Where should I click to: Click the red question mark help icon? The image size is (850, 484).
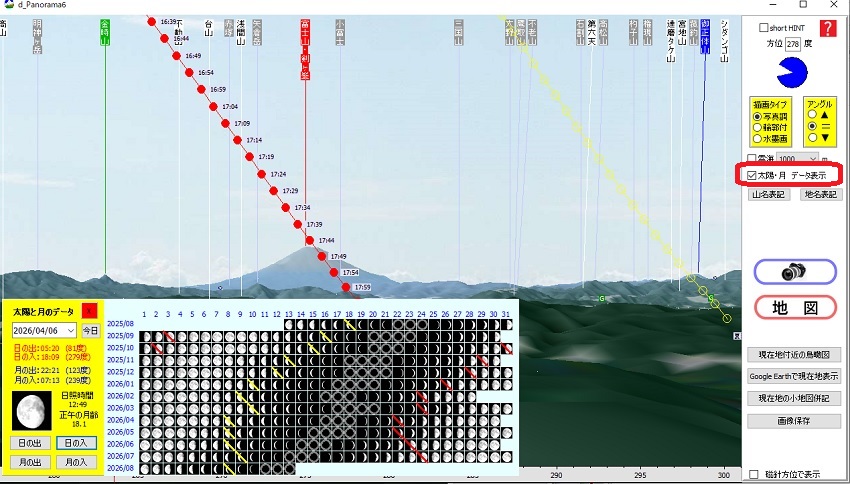tap(827, 28)
